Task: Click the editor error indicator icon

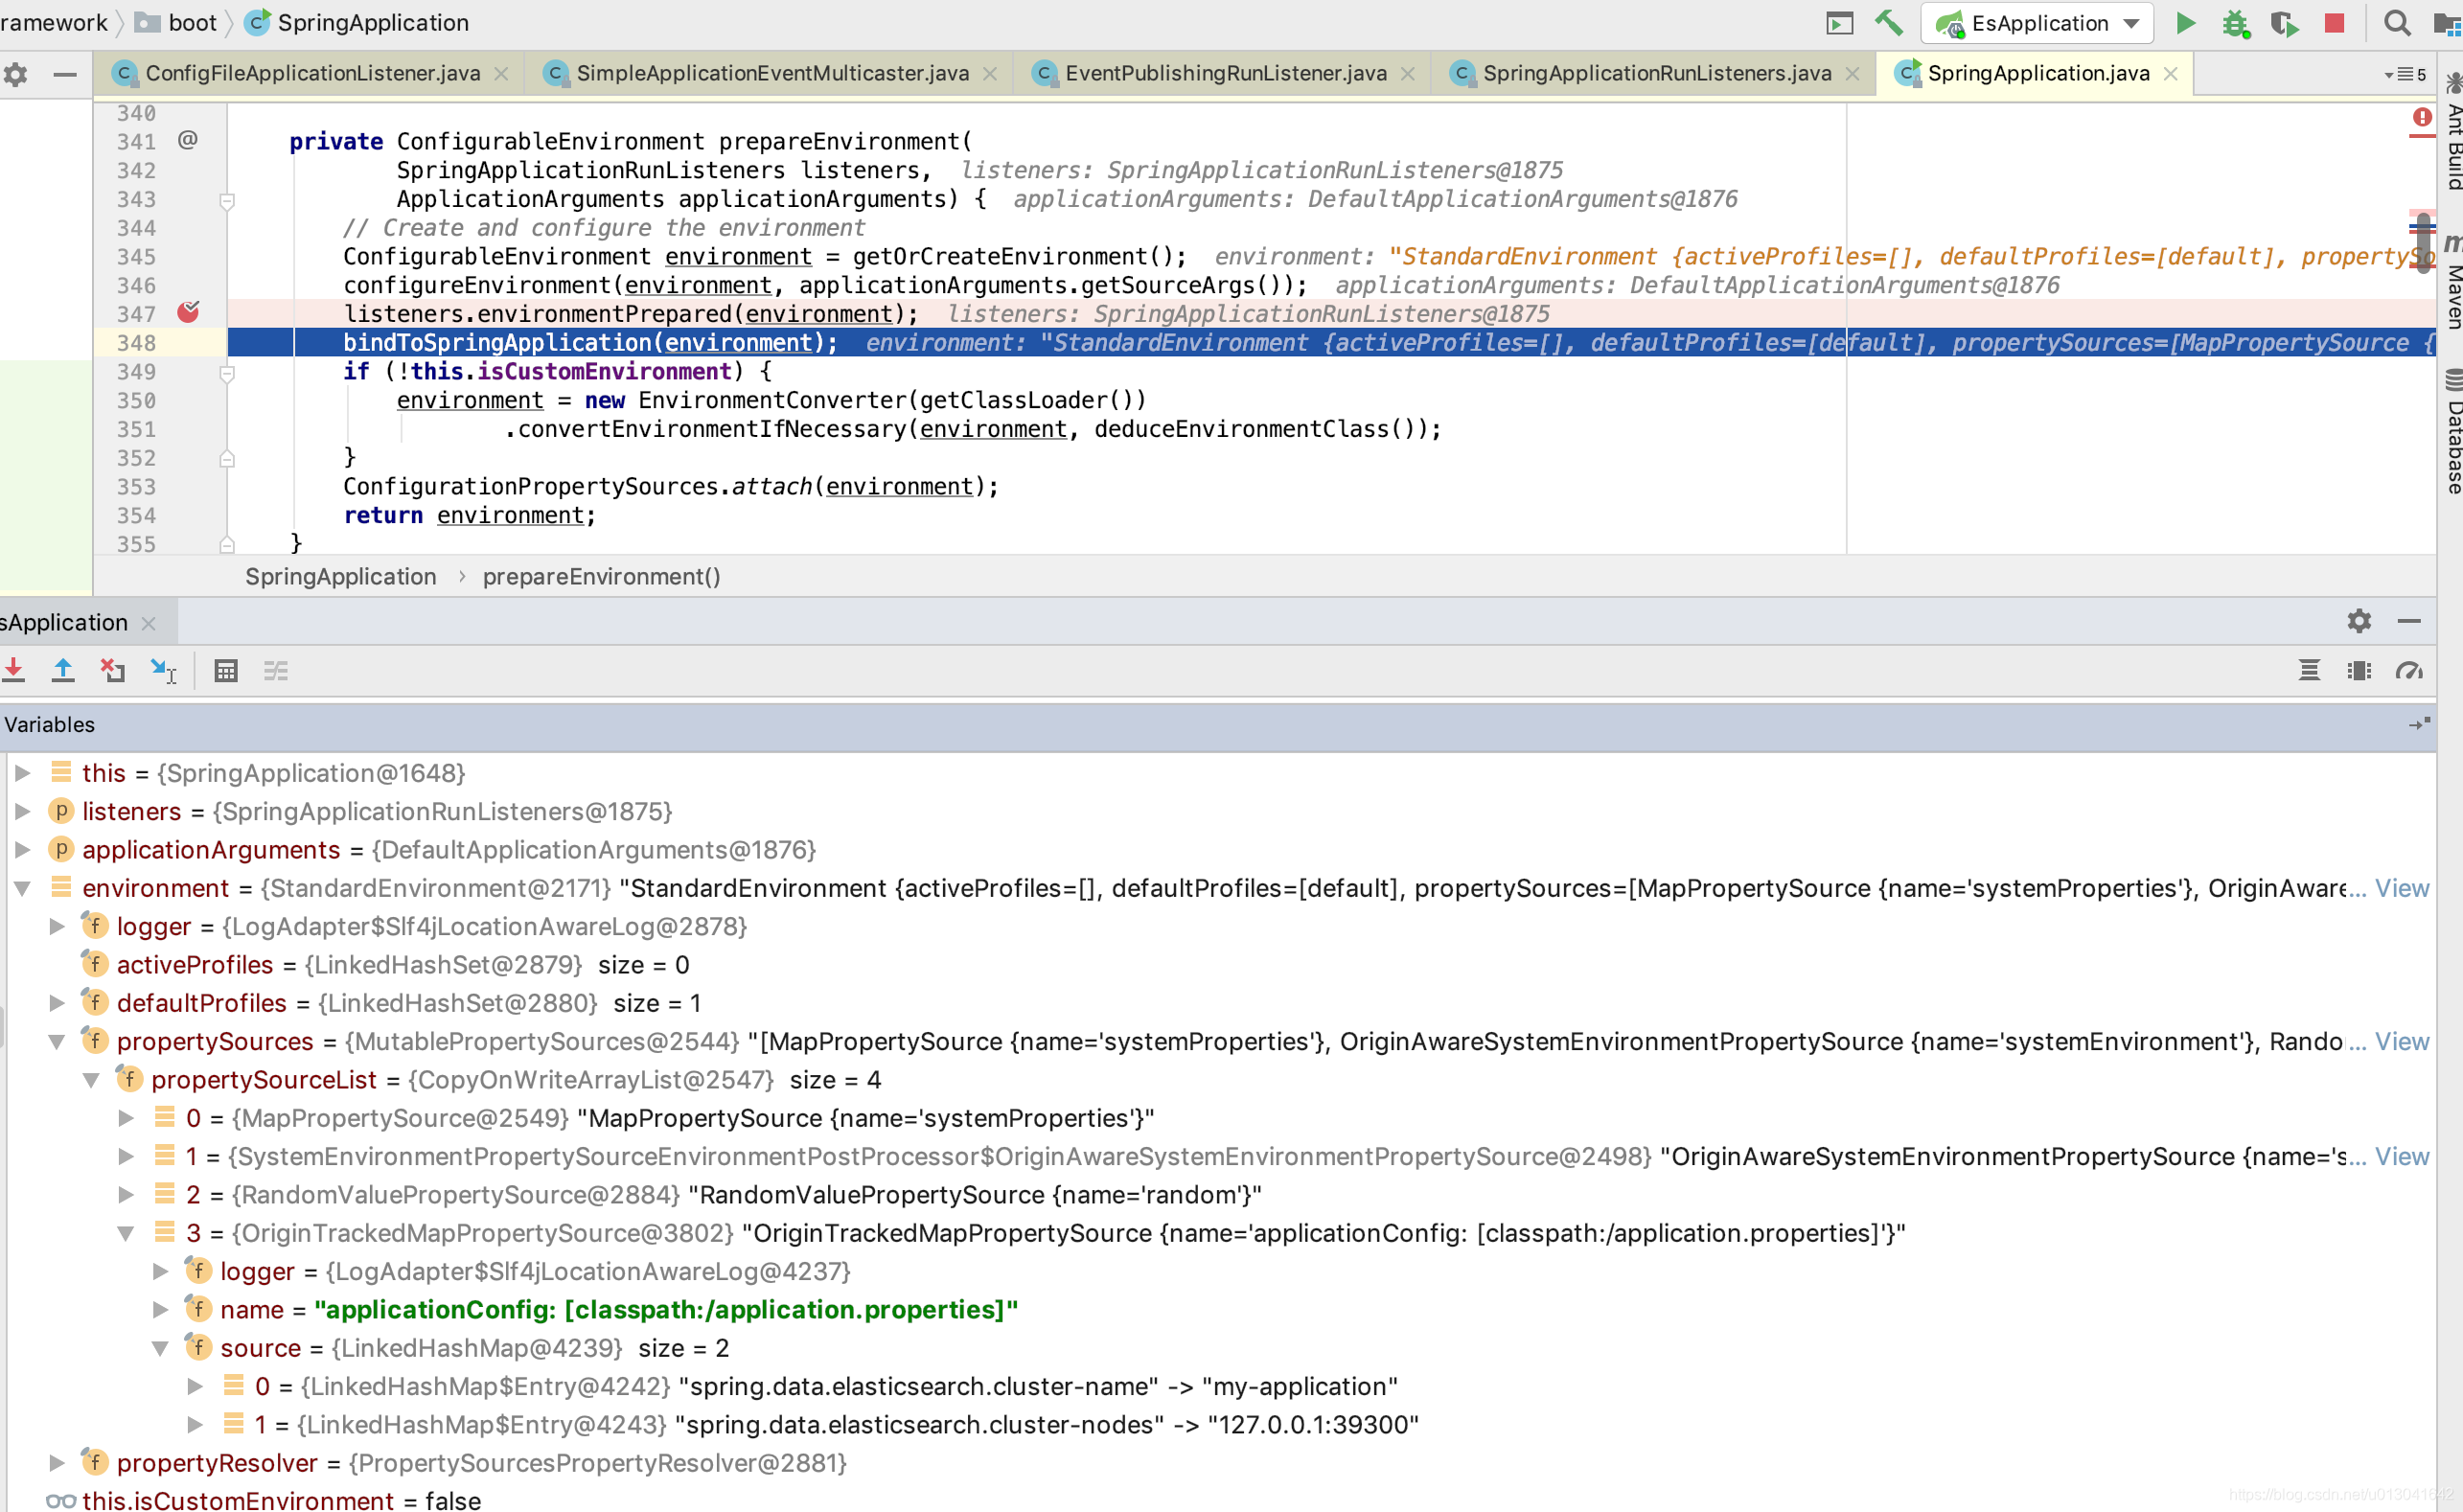Action: 2421,118
